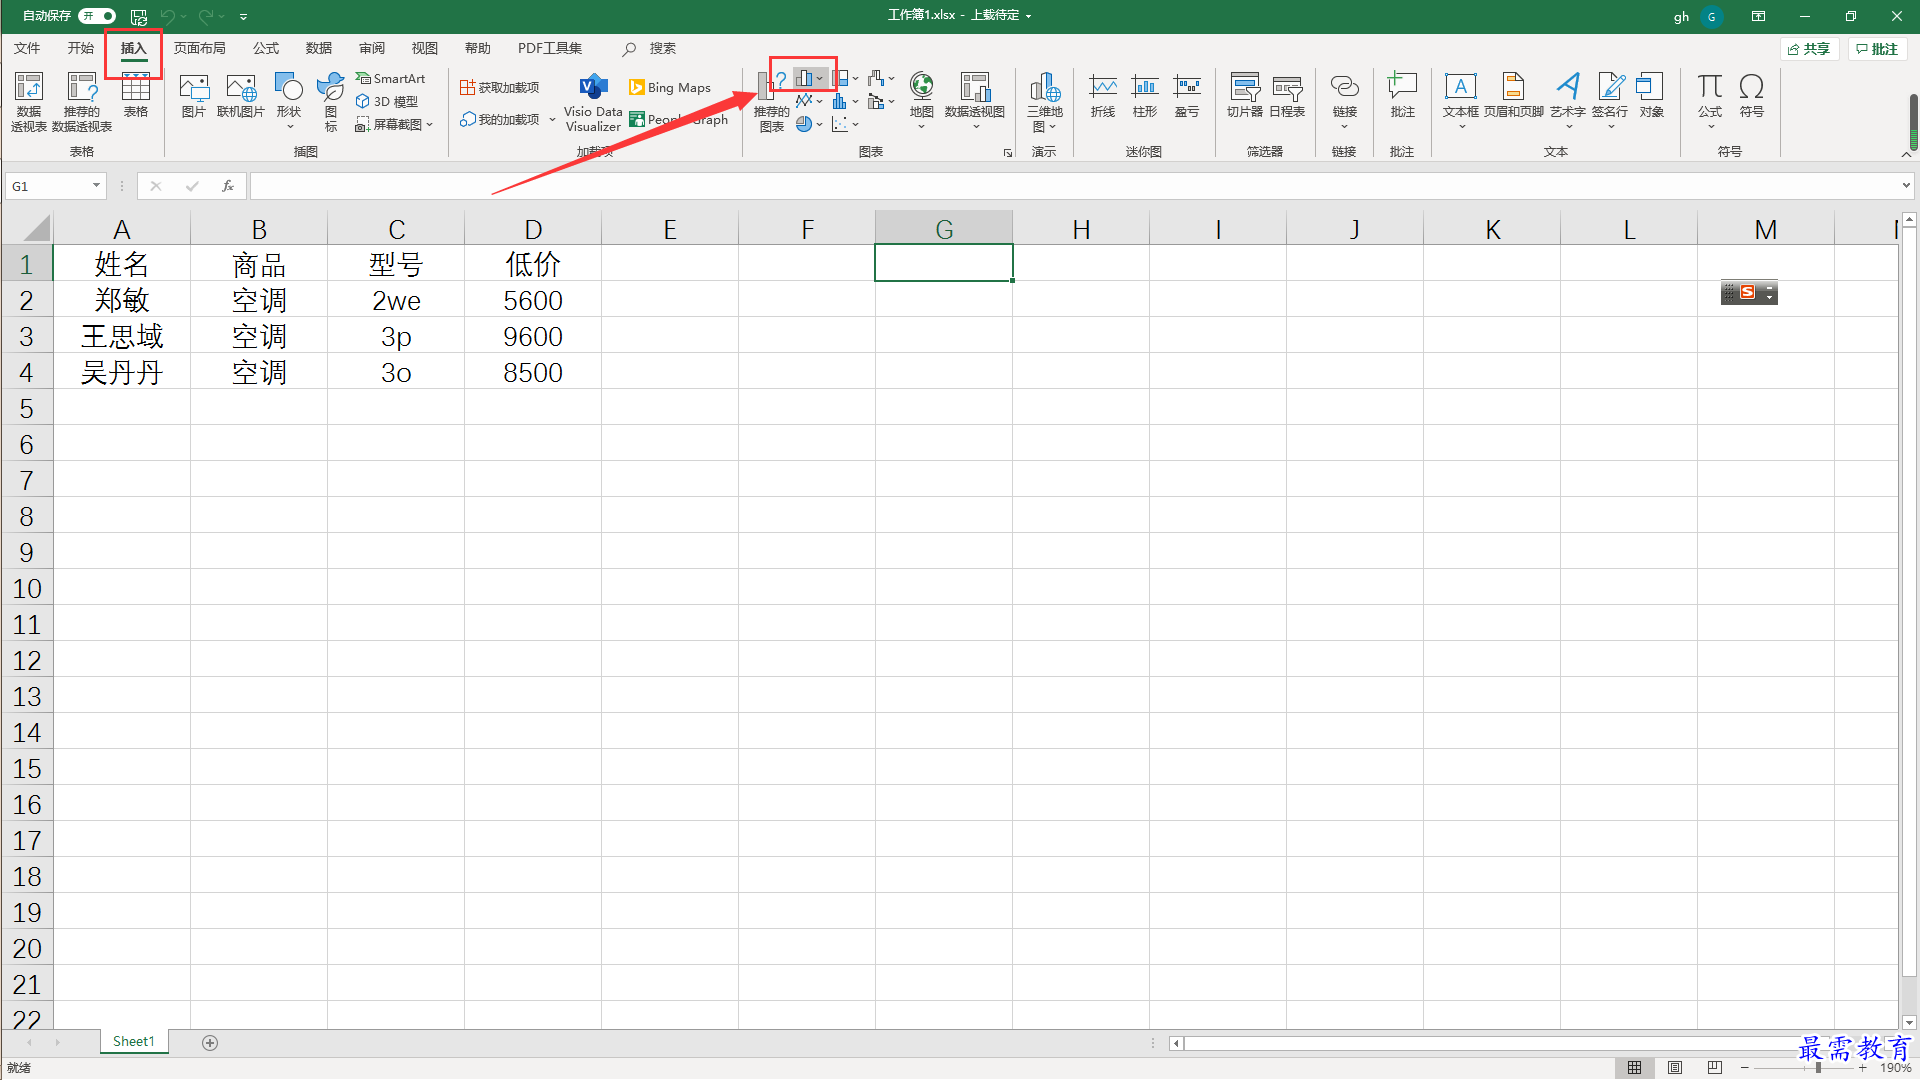Insert 盈亏 win/loss sparkline

[x=1187, y=96]
